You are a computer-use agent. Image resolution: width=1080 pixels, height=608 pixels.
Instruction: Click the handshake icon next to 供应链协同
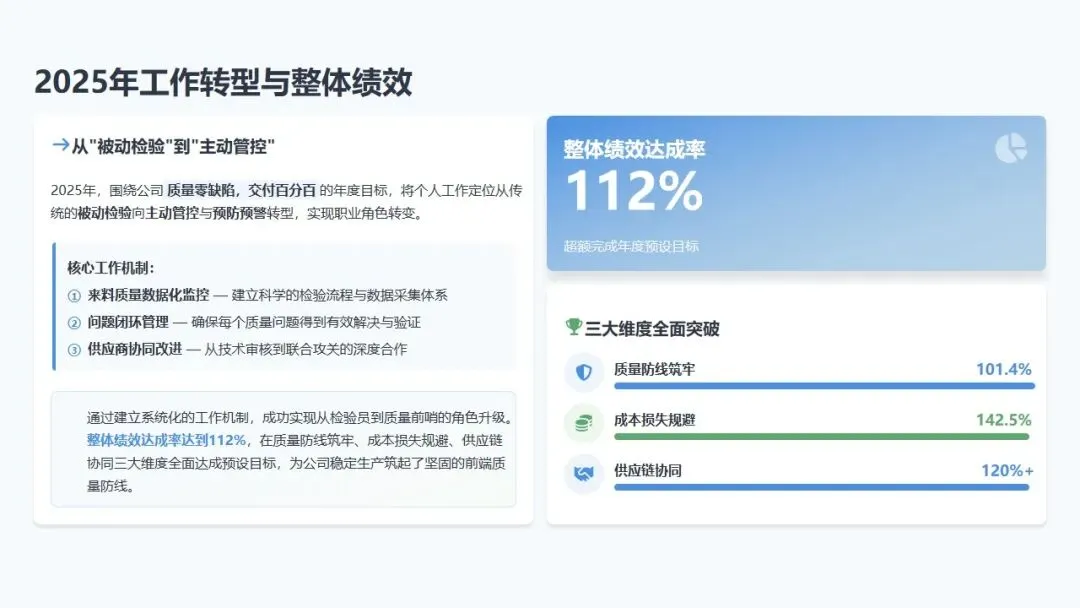pyautogui.click(x=583, y=472)
